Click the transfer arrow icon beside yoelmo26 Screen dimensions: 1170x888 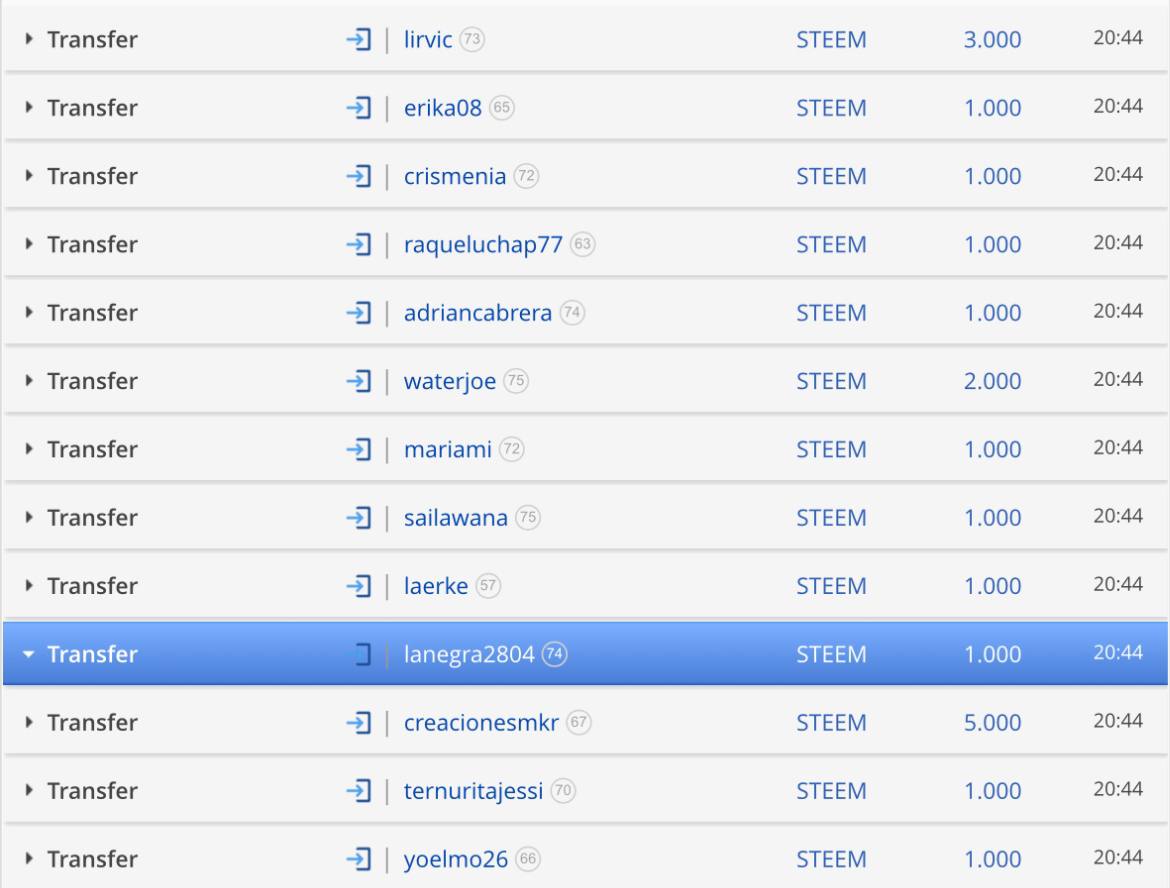pyautogui.click(x=359, y=860)
